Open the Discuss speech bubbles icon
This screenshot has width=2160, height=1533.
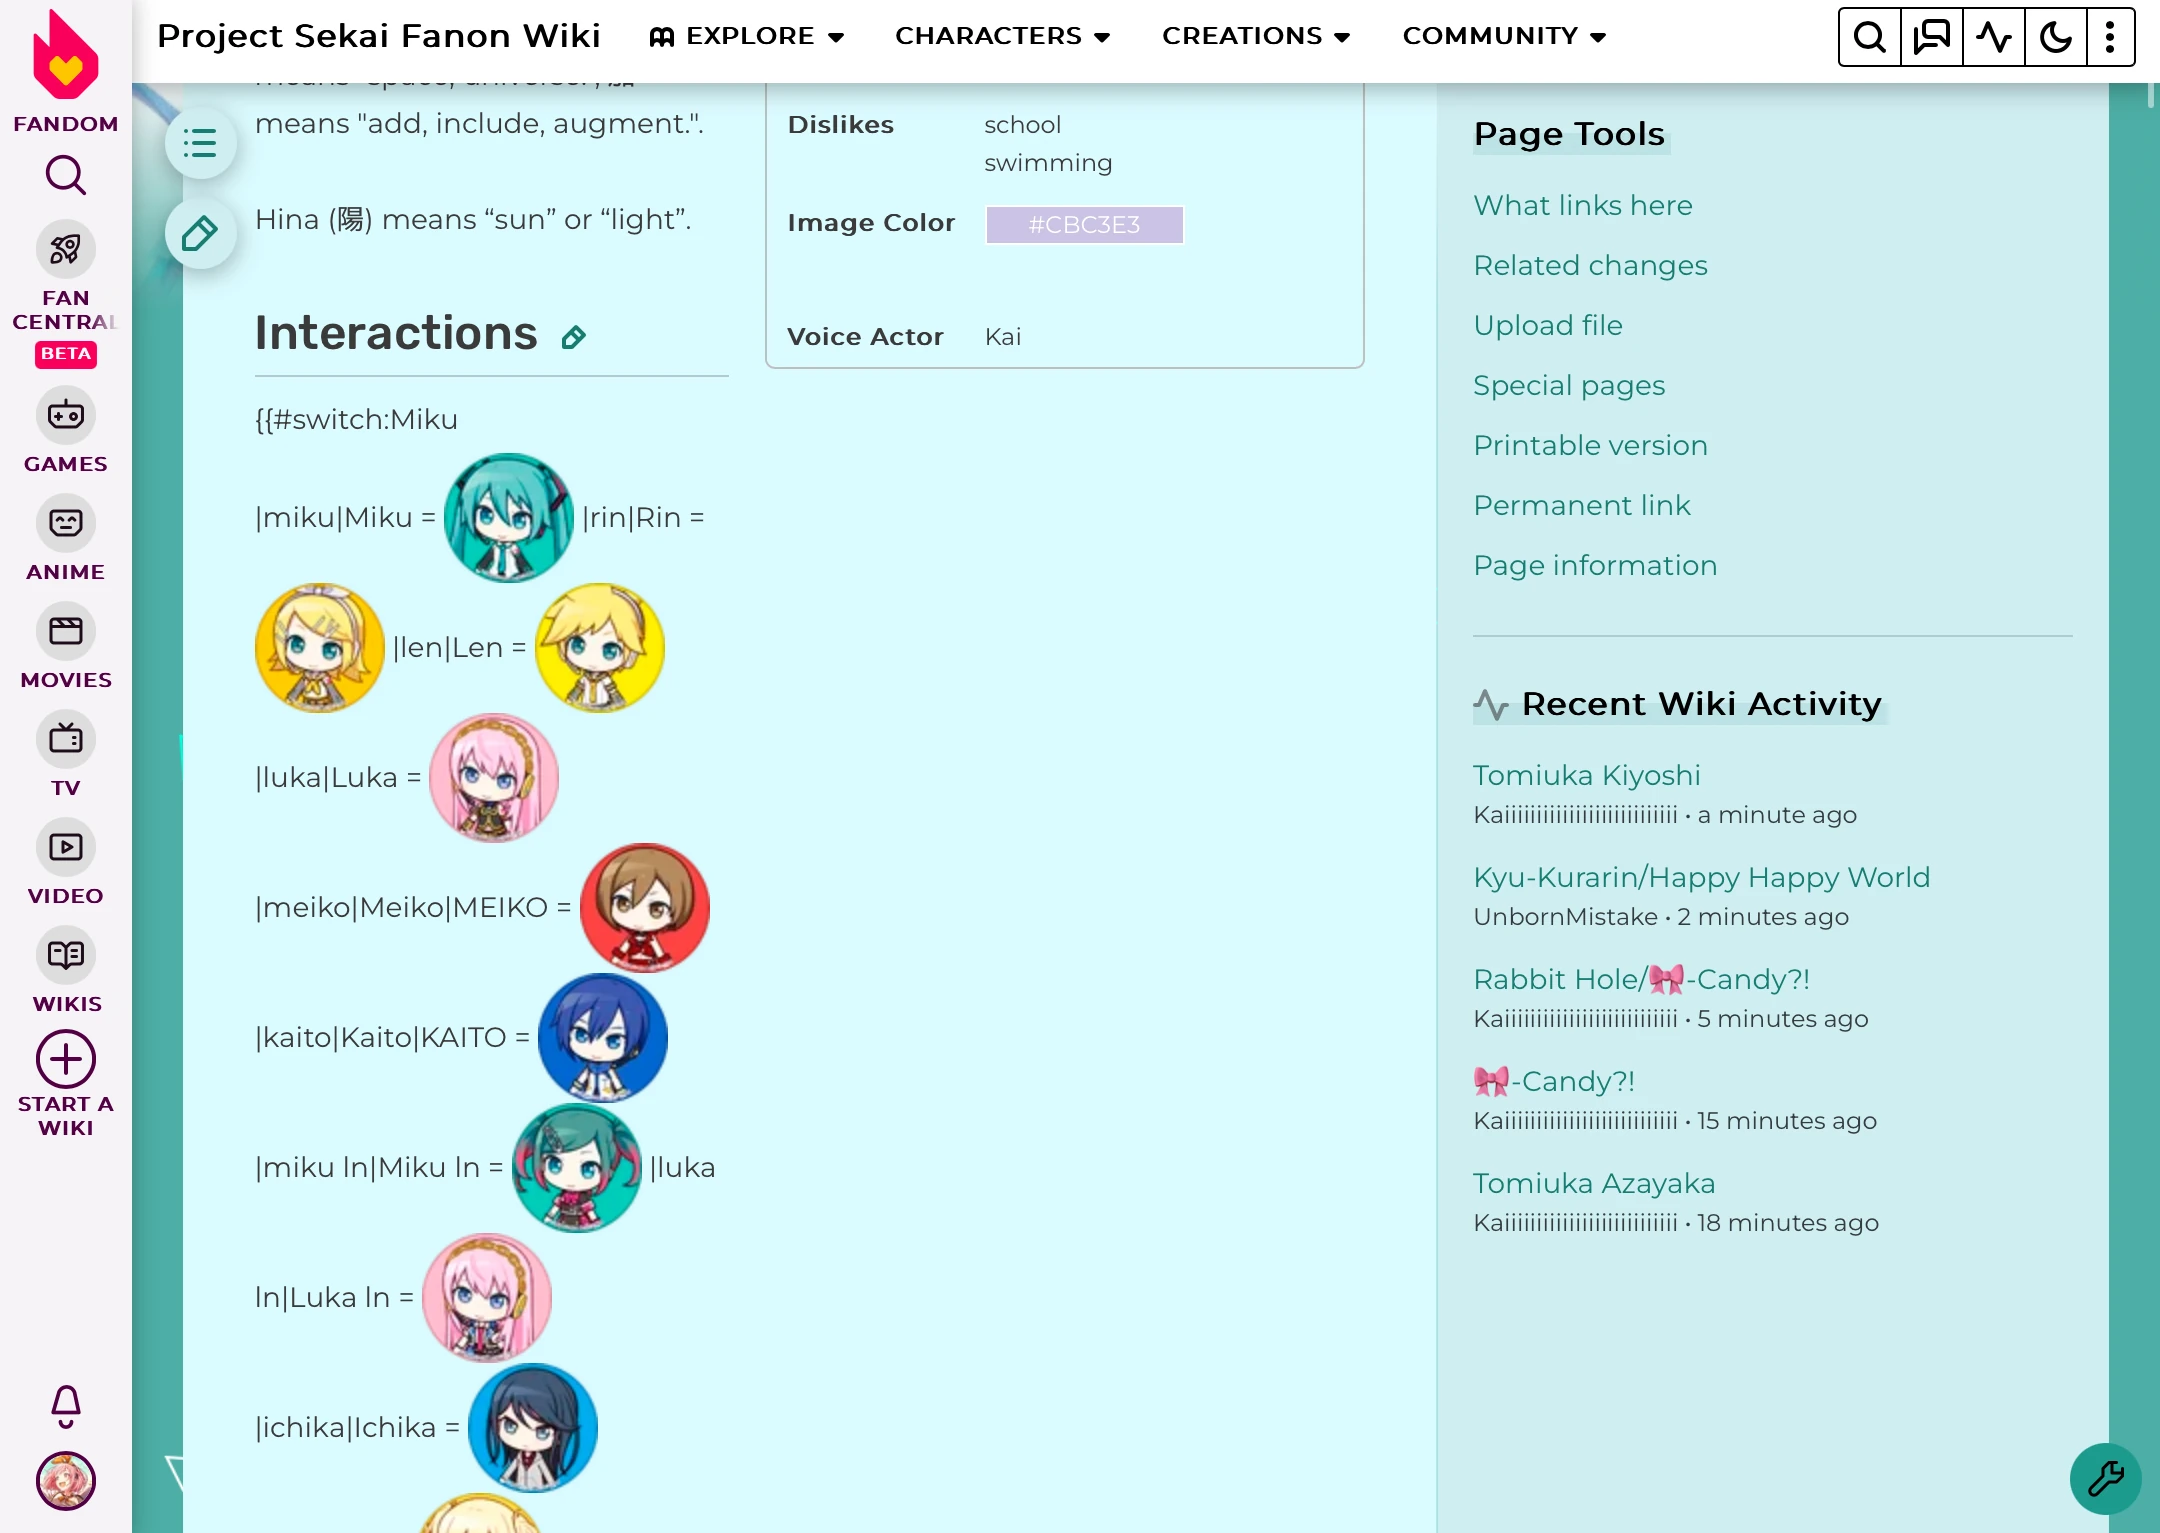pyautogui.click(x=1931, y=37)
